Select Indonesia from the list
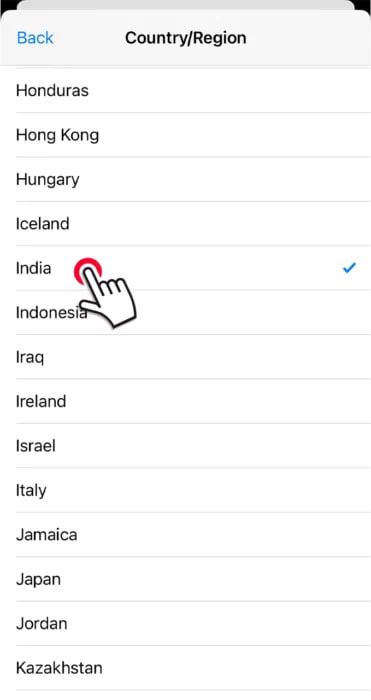371x700 pixels. 185,312
